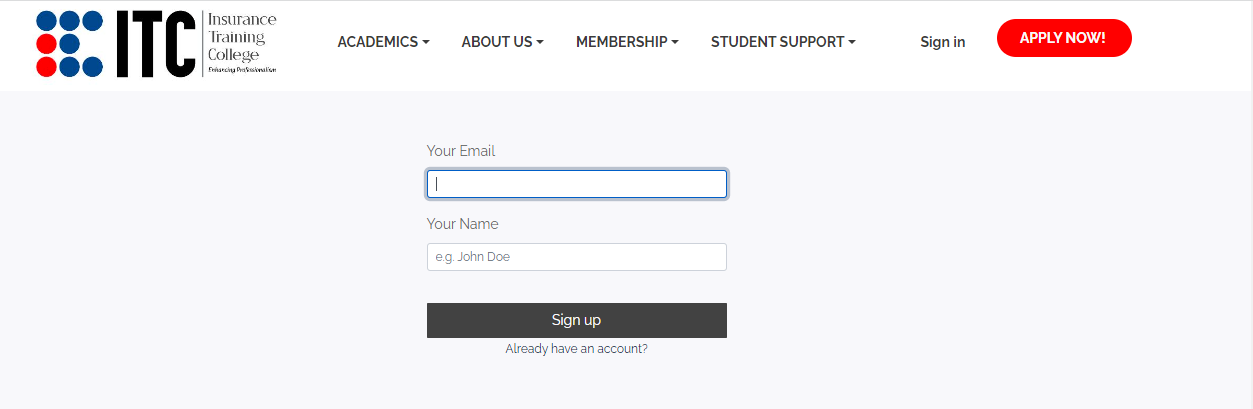Image resolution: width=1253 pixels, height=409 pixels.
Task: Click the caret arrow beside Membership
Action: [675, 43]
